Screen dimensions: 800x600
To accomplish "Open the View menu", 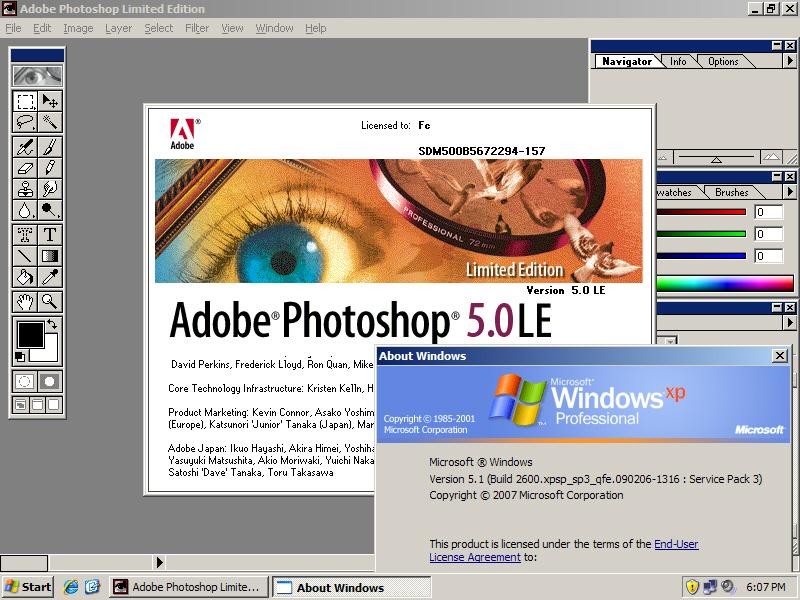I will (232, 28).
